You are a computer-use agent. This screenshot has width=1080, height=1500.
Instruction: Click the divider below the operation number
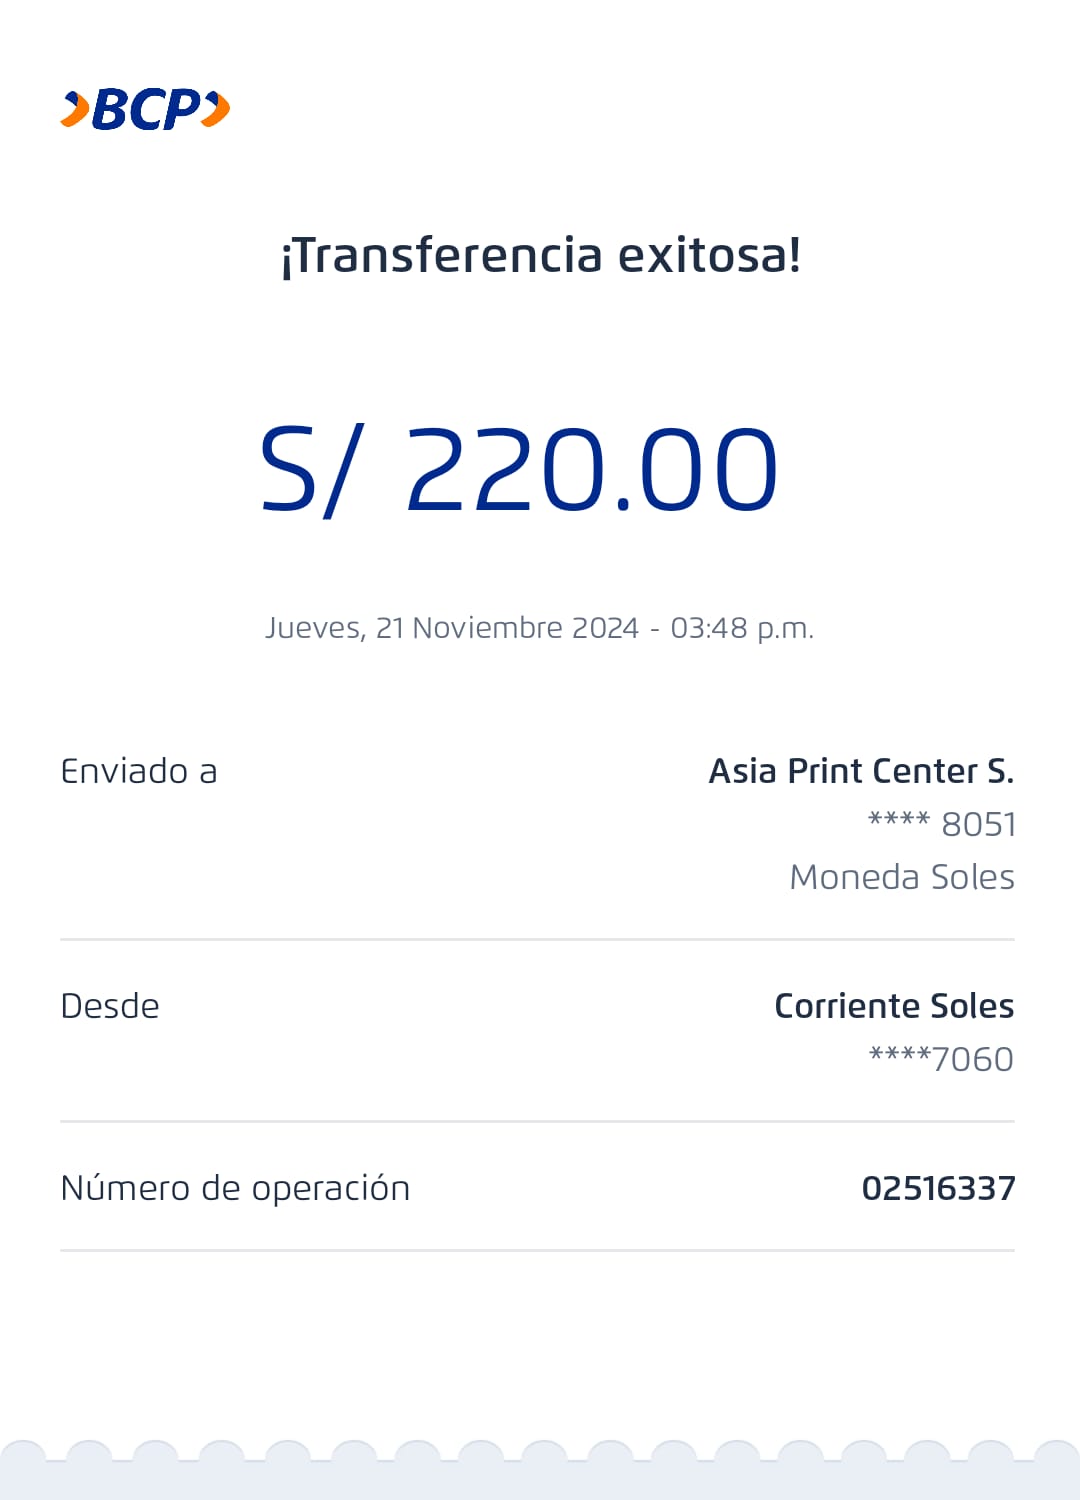[x=537, y=1250]
